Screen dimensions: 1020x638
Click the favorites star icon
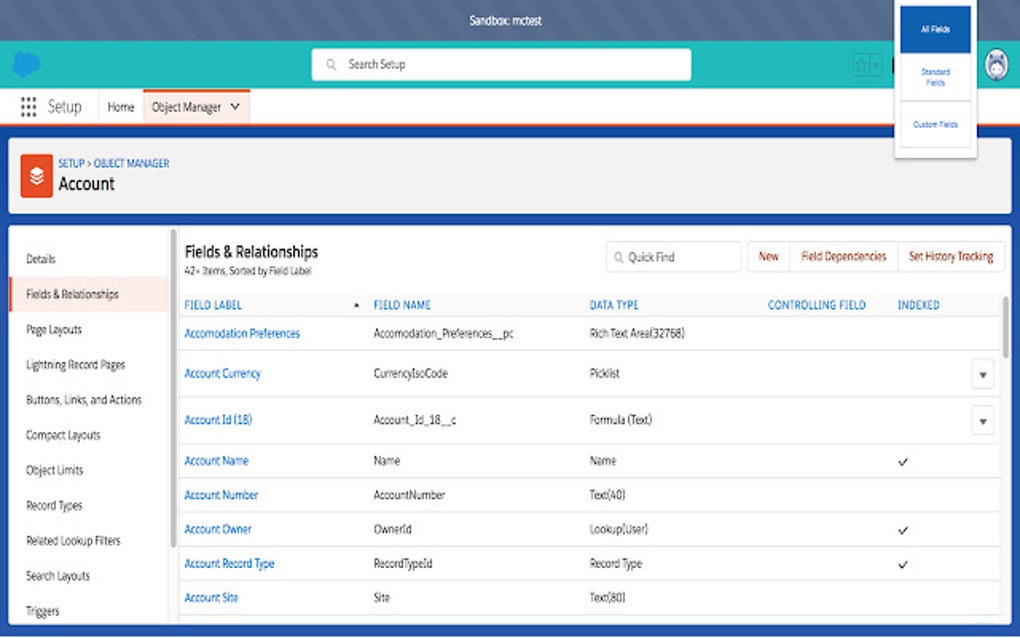coord(860,63)
